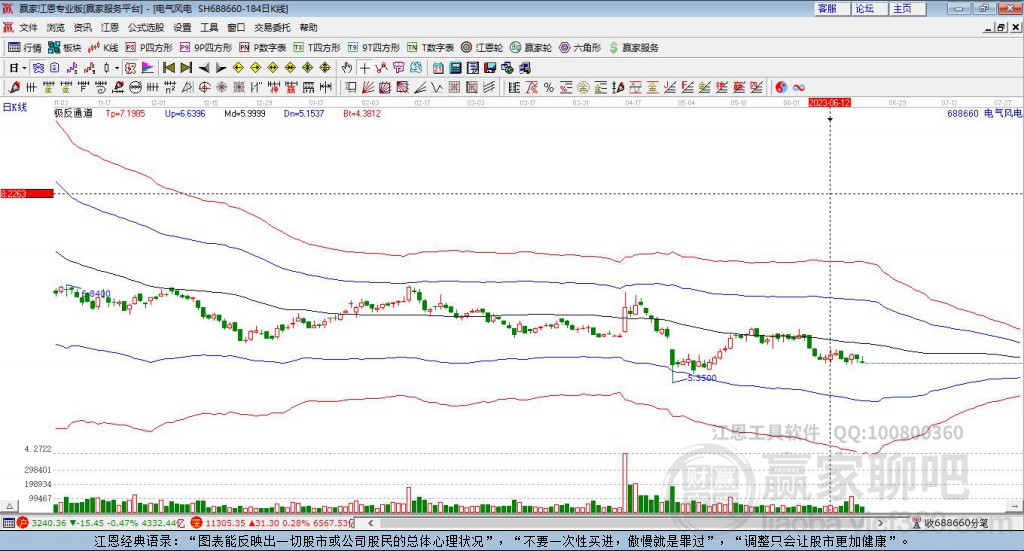
Task: Select the zigzag wave line tool
Action: pyautogui.click(x=437, y=87)
